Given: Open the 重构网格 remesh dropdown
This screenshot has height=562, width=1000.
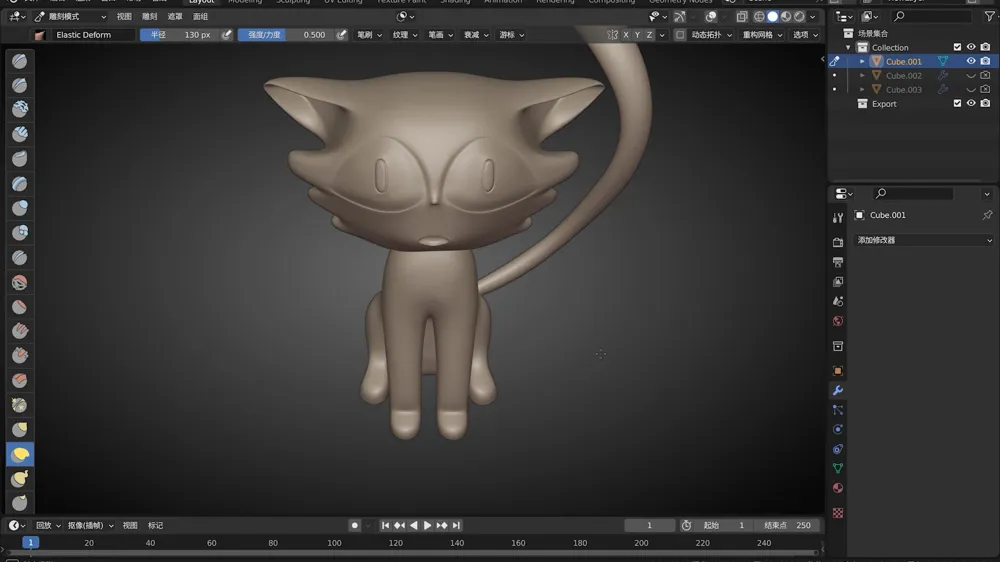Looking at the screenshot, I should coord(762,35).
